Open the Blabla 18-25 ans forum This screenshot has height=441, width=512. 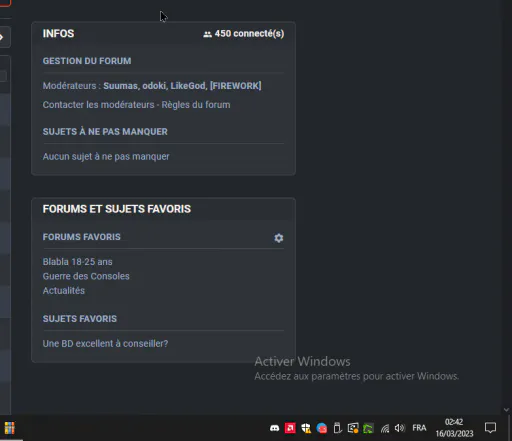coord(77,262)
